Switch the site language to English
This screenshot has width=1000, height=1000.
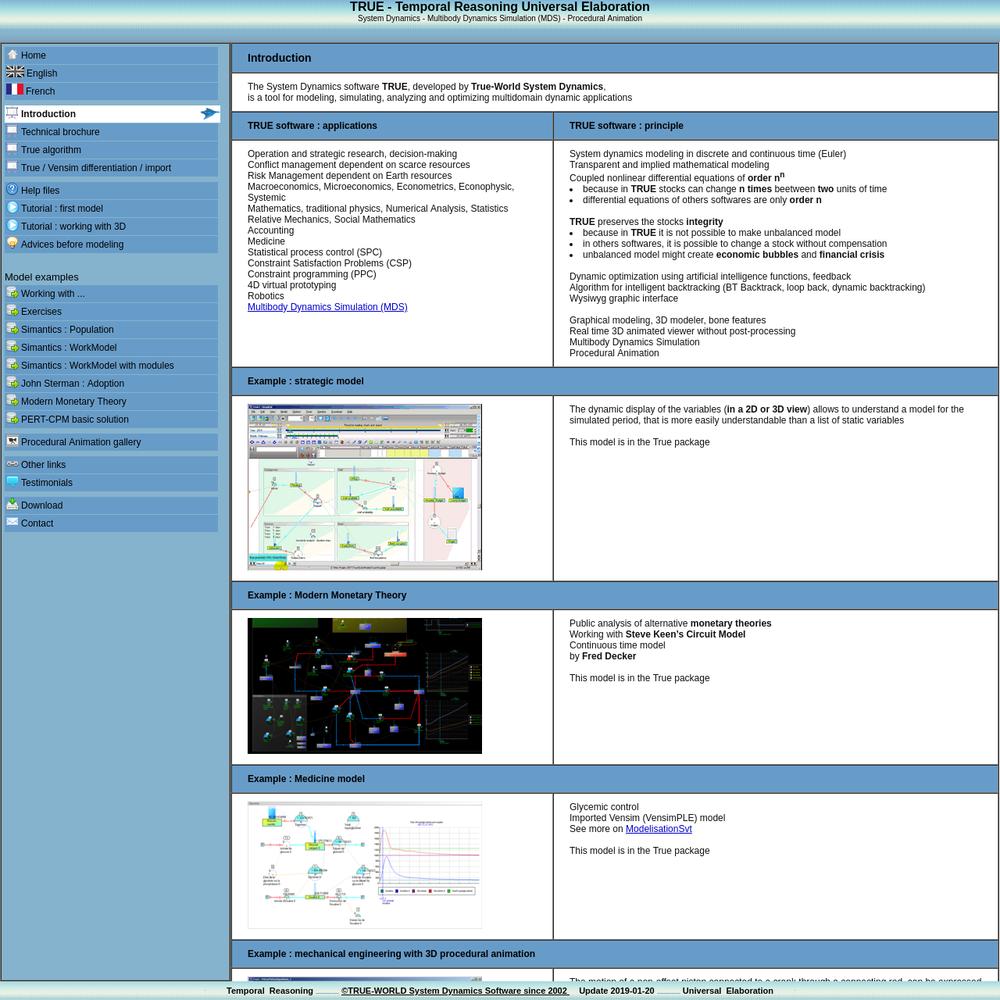111,73
